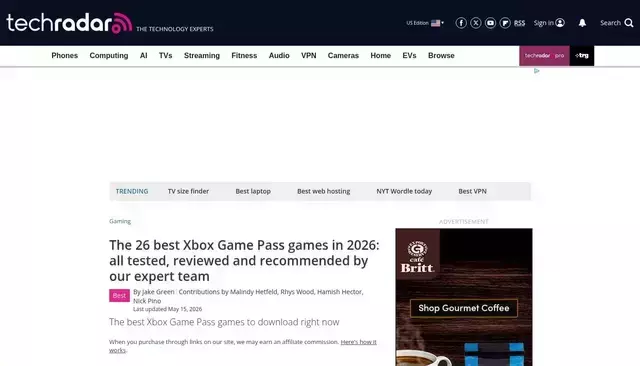Open trending TV size finder
This screenshot has width=640, height=366.
point(188,191)
